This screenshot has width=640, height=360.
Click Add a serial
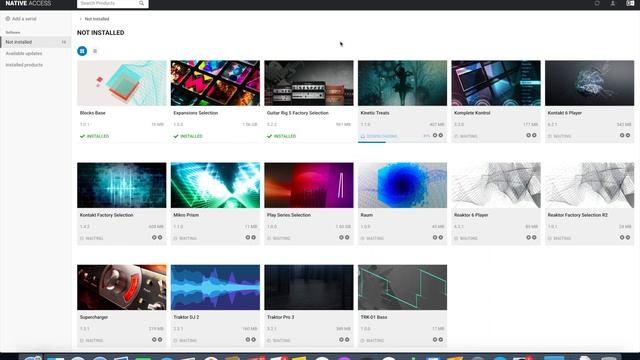[x=21, y=19]
